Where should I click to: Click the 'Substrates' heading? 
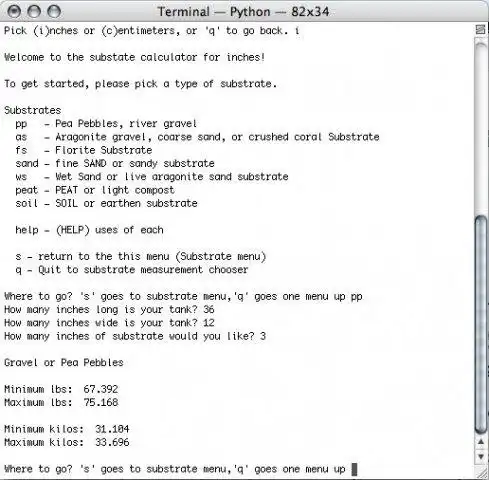tap(33, 110)
